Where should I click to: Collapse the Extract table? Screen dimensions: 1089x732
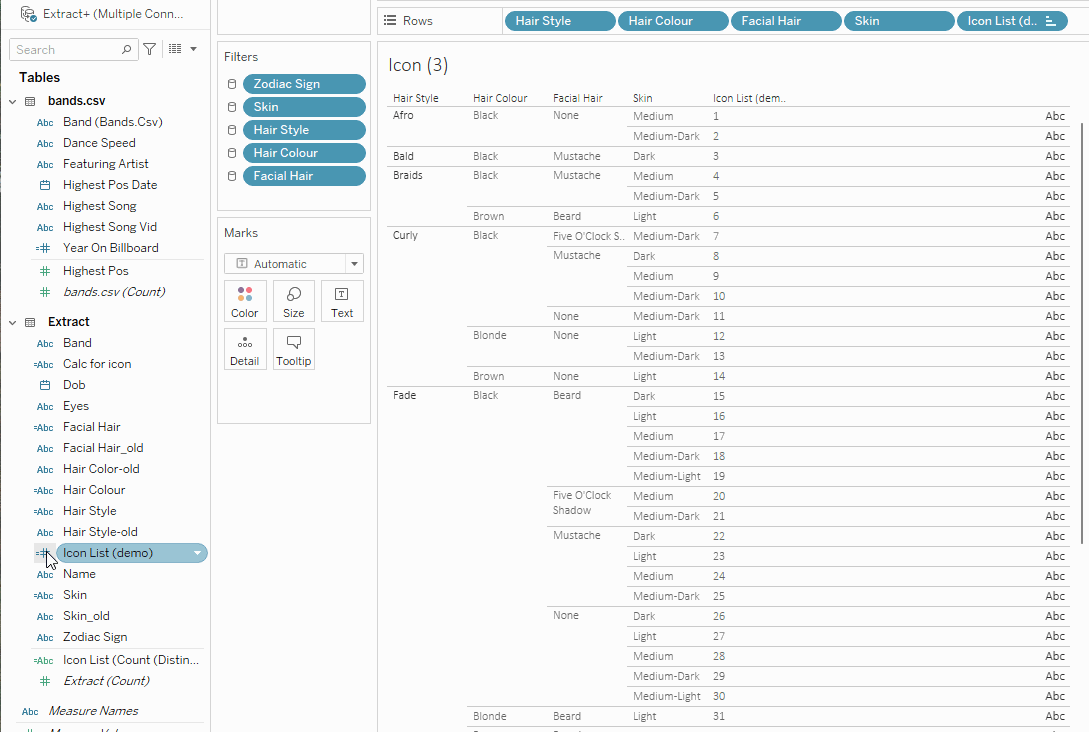pyautogui.click(x=13, y=322)
